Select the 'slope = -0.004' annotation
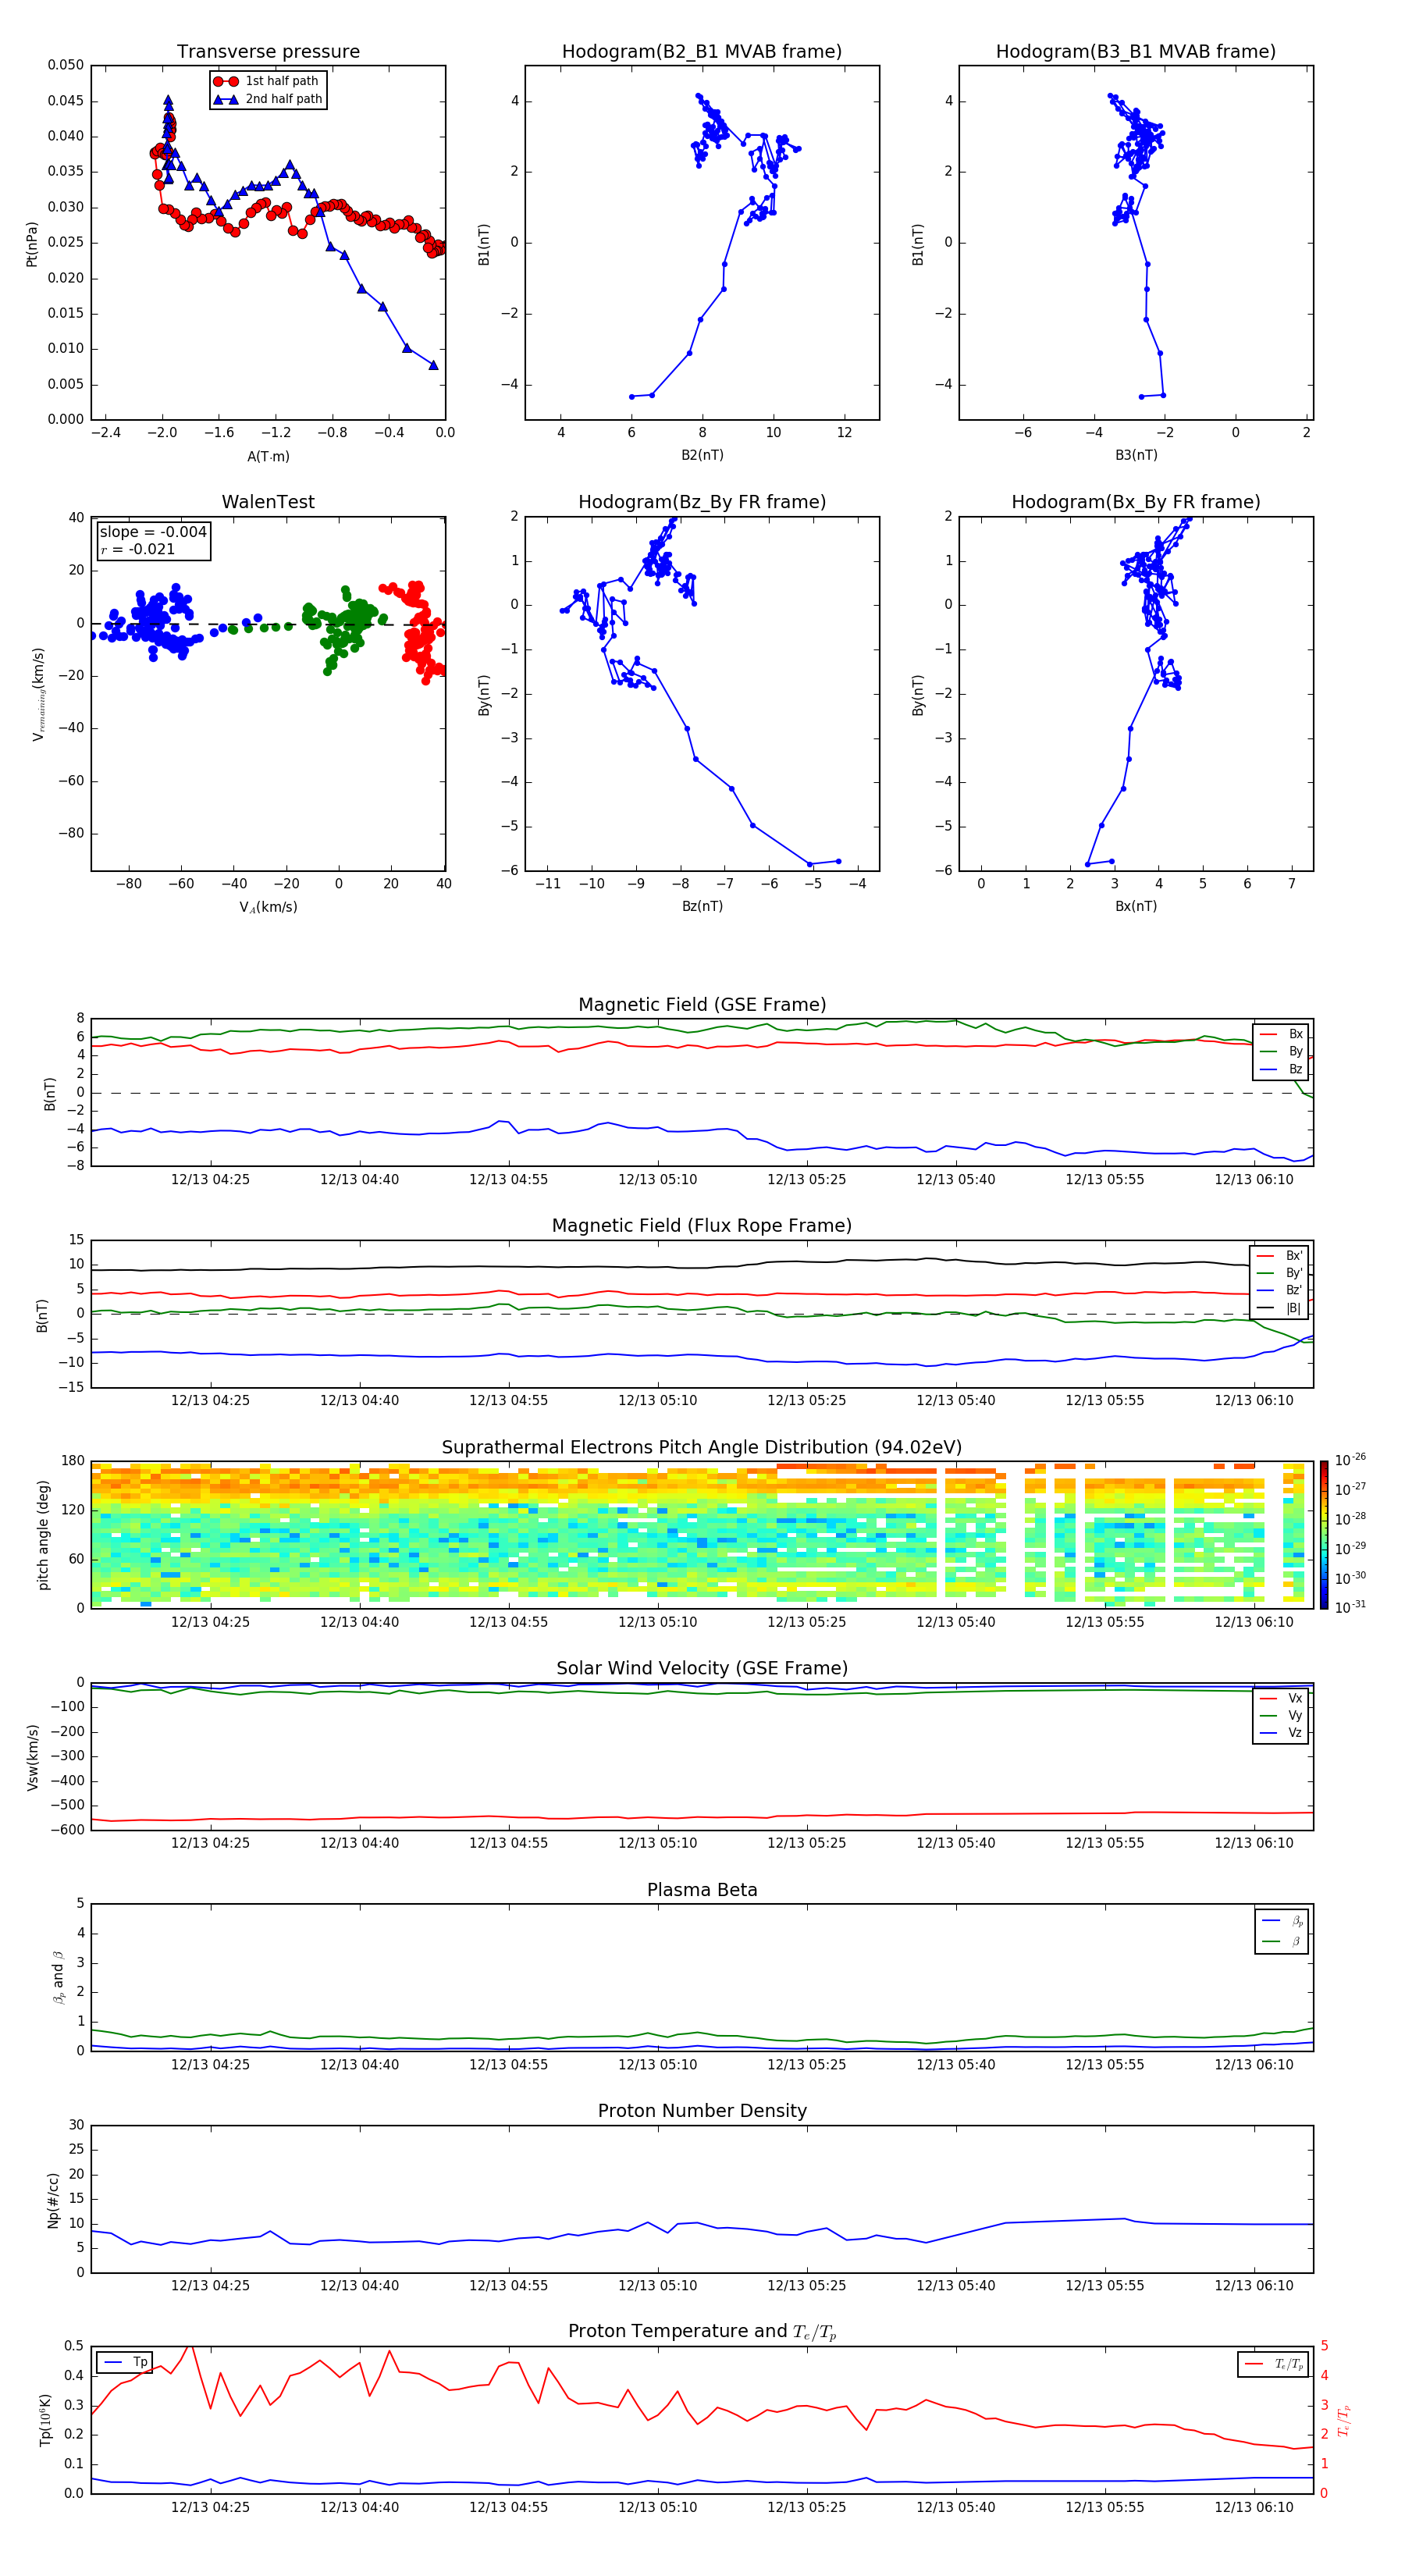The height and width of the screenshot is (2576, 1405). pyautogui.click(x=153, y=532)
